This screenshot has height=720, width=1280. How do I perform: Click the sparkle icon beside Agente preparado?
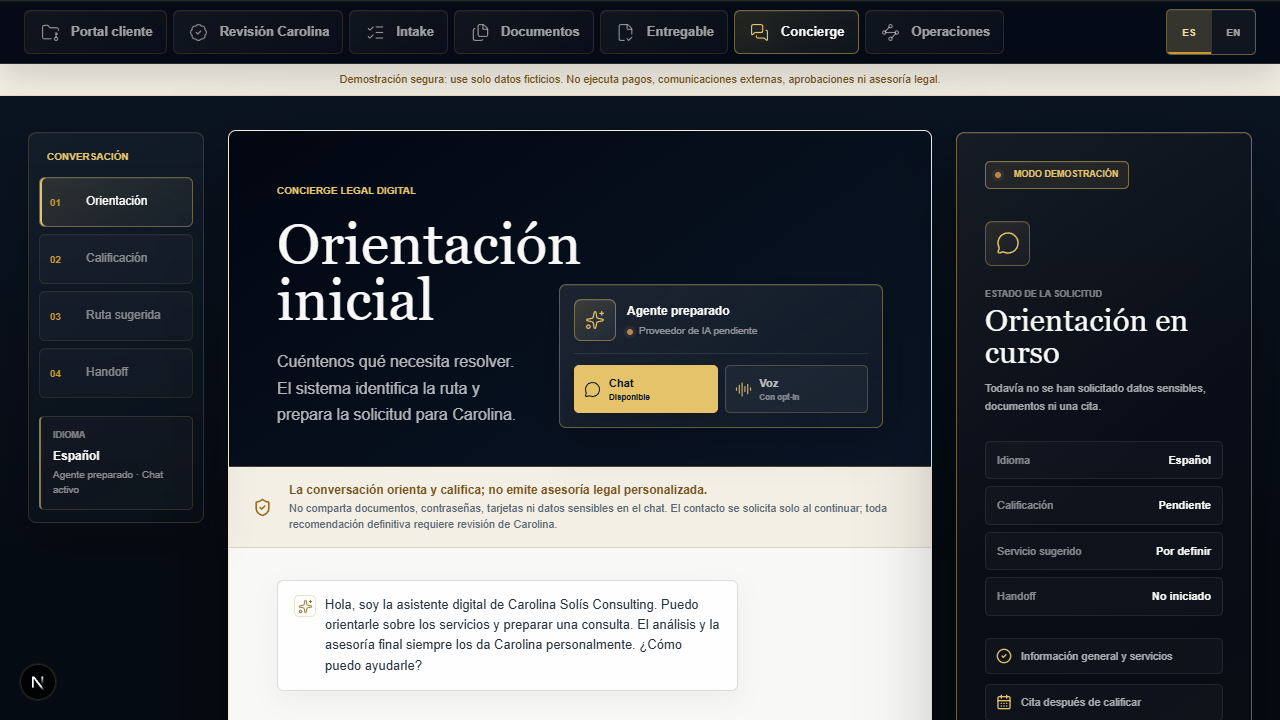(595, 320)
